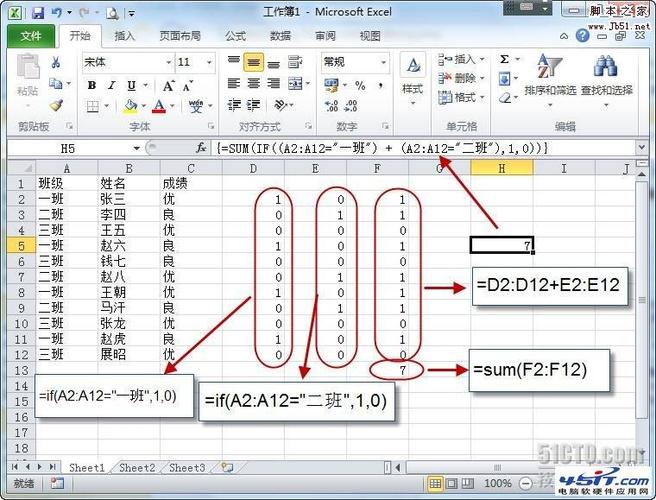
Task: Click the fx insert function icon
Action: (201, 148)
